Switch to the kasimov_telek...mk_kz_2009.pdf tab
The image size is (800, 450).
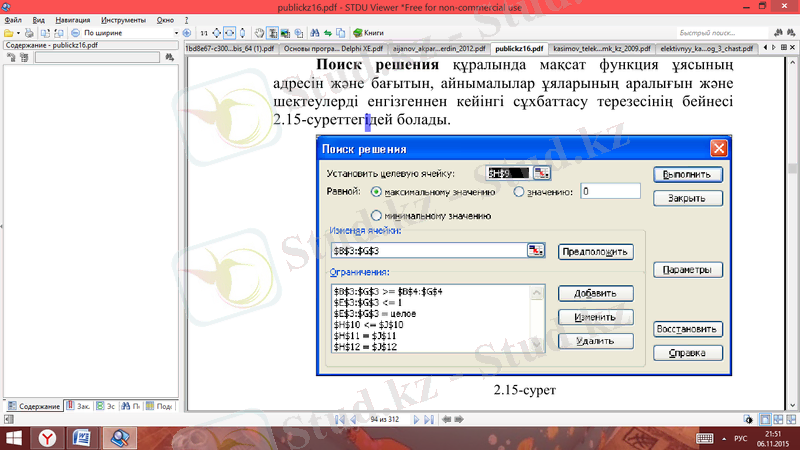(x=589, y=48)
